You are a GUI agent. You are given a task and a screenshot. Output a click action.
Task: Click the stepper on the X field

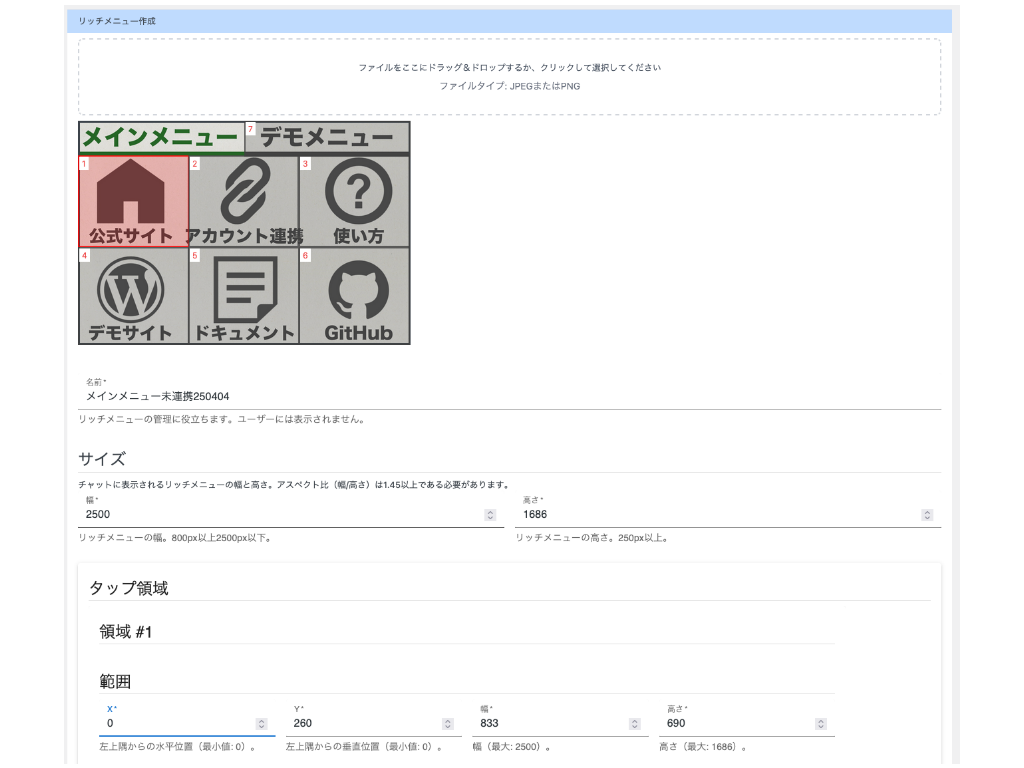click(x=261, y=724)
